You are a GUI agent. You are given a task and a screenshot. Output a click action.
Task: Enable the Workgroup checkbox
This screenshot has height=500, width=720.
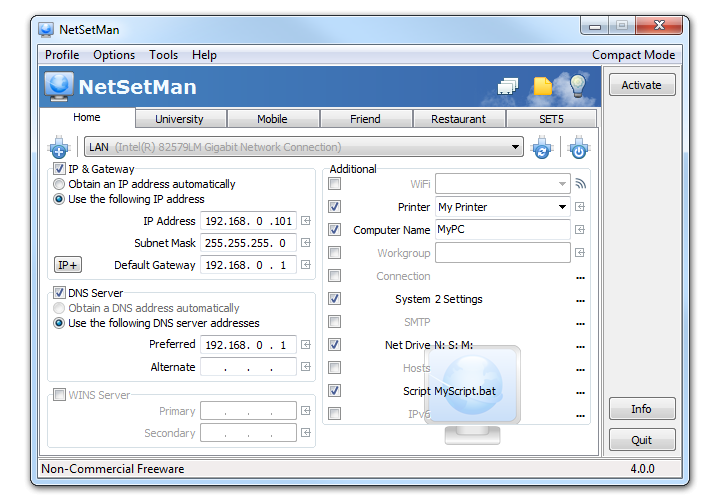[x=335, y=253]
